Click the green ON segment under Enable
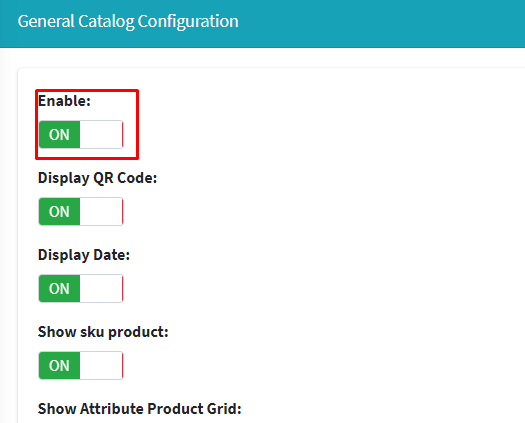 coord(59,135)
